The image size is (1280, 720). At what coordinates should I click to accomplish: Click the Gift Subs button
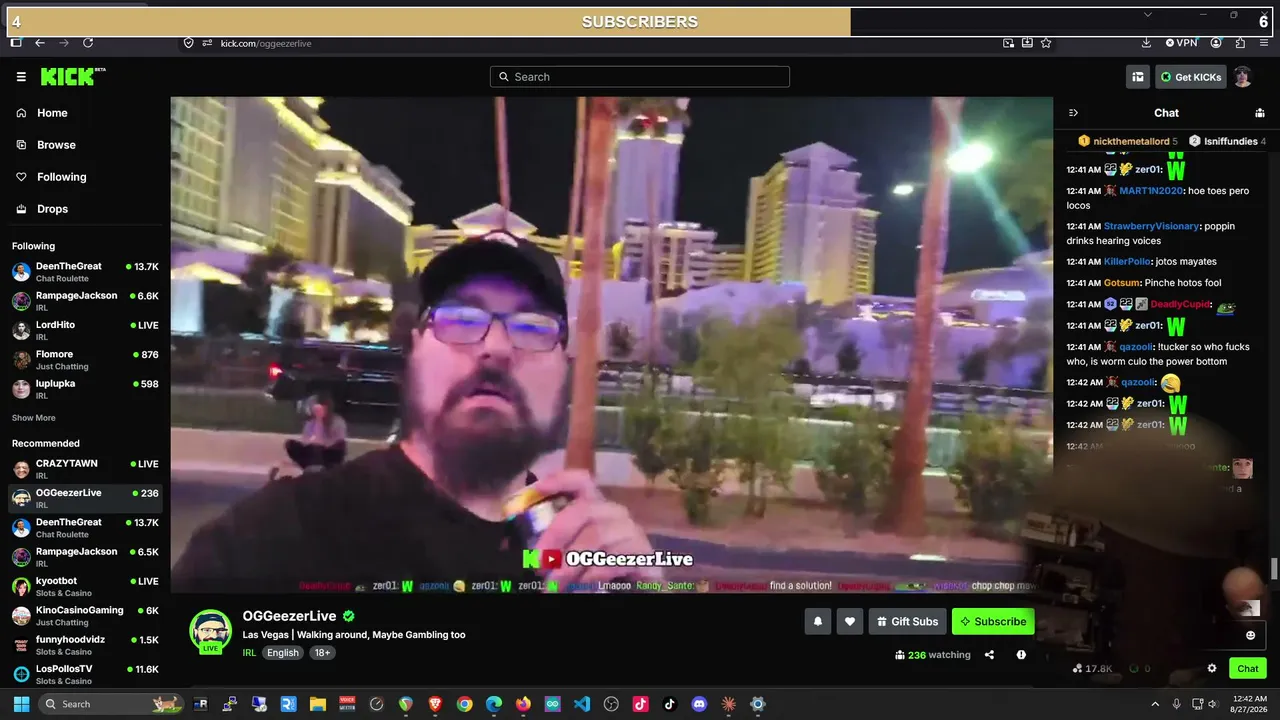(x=908, y=621)
